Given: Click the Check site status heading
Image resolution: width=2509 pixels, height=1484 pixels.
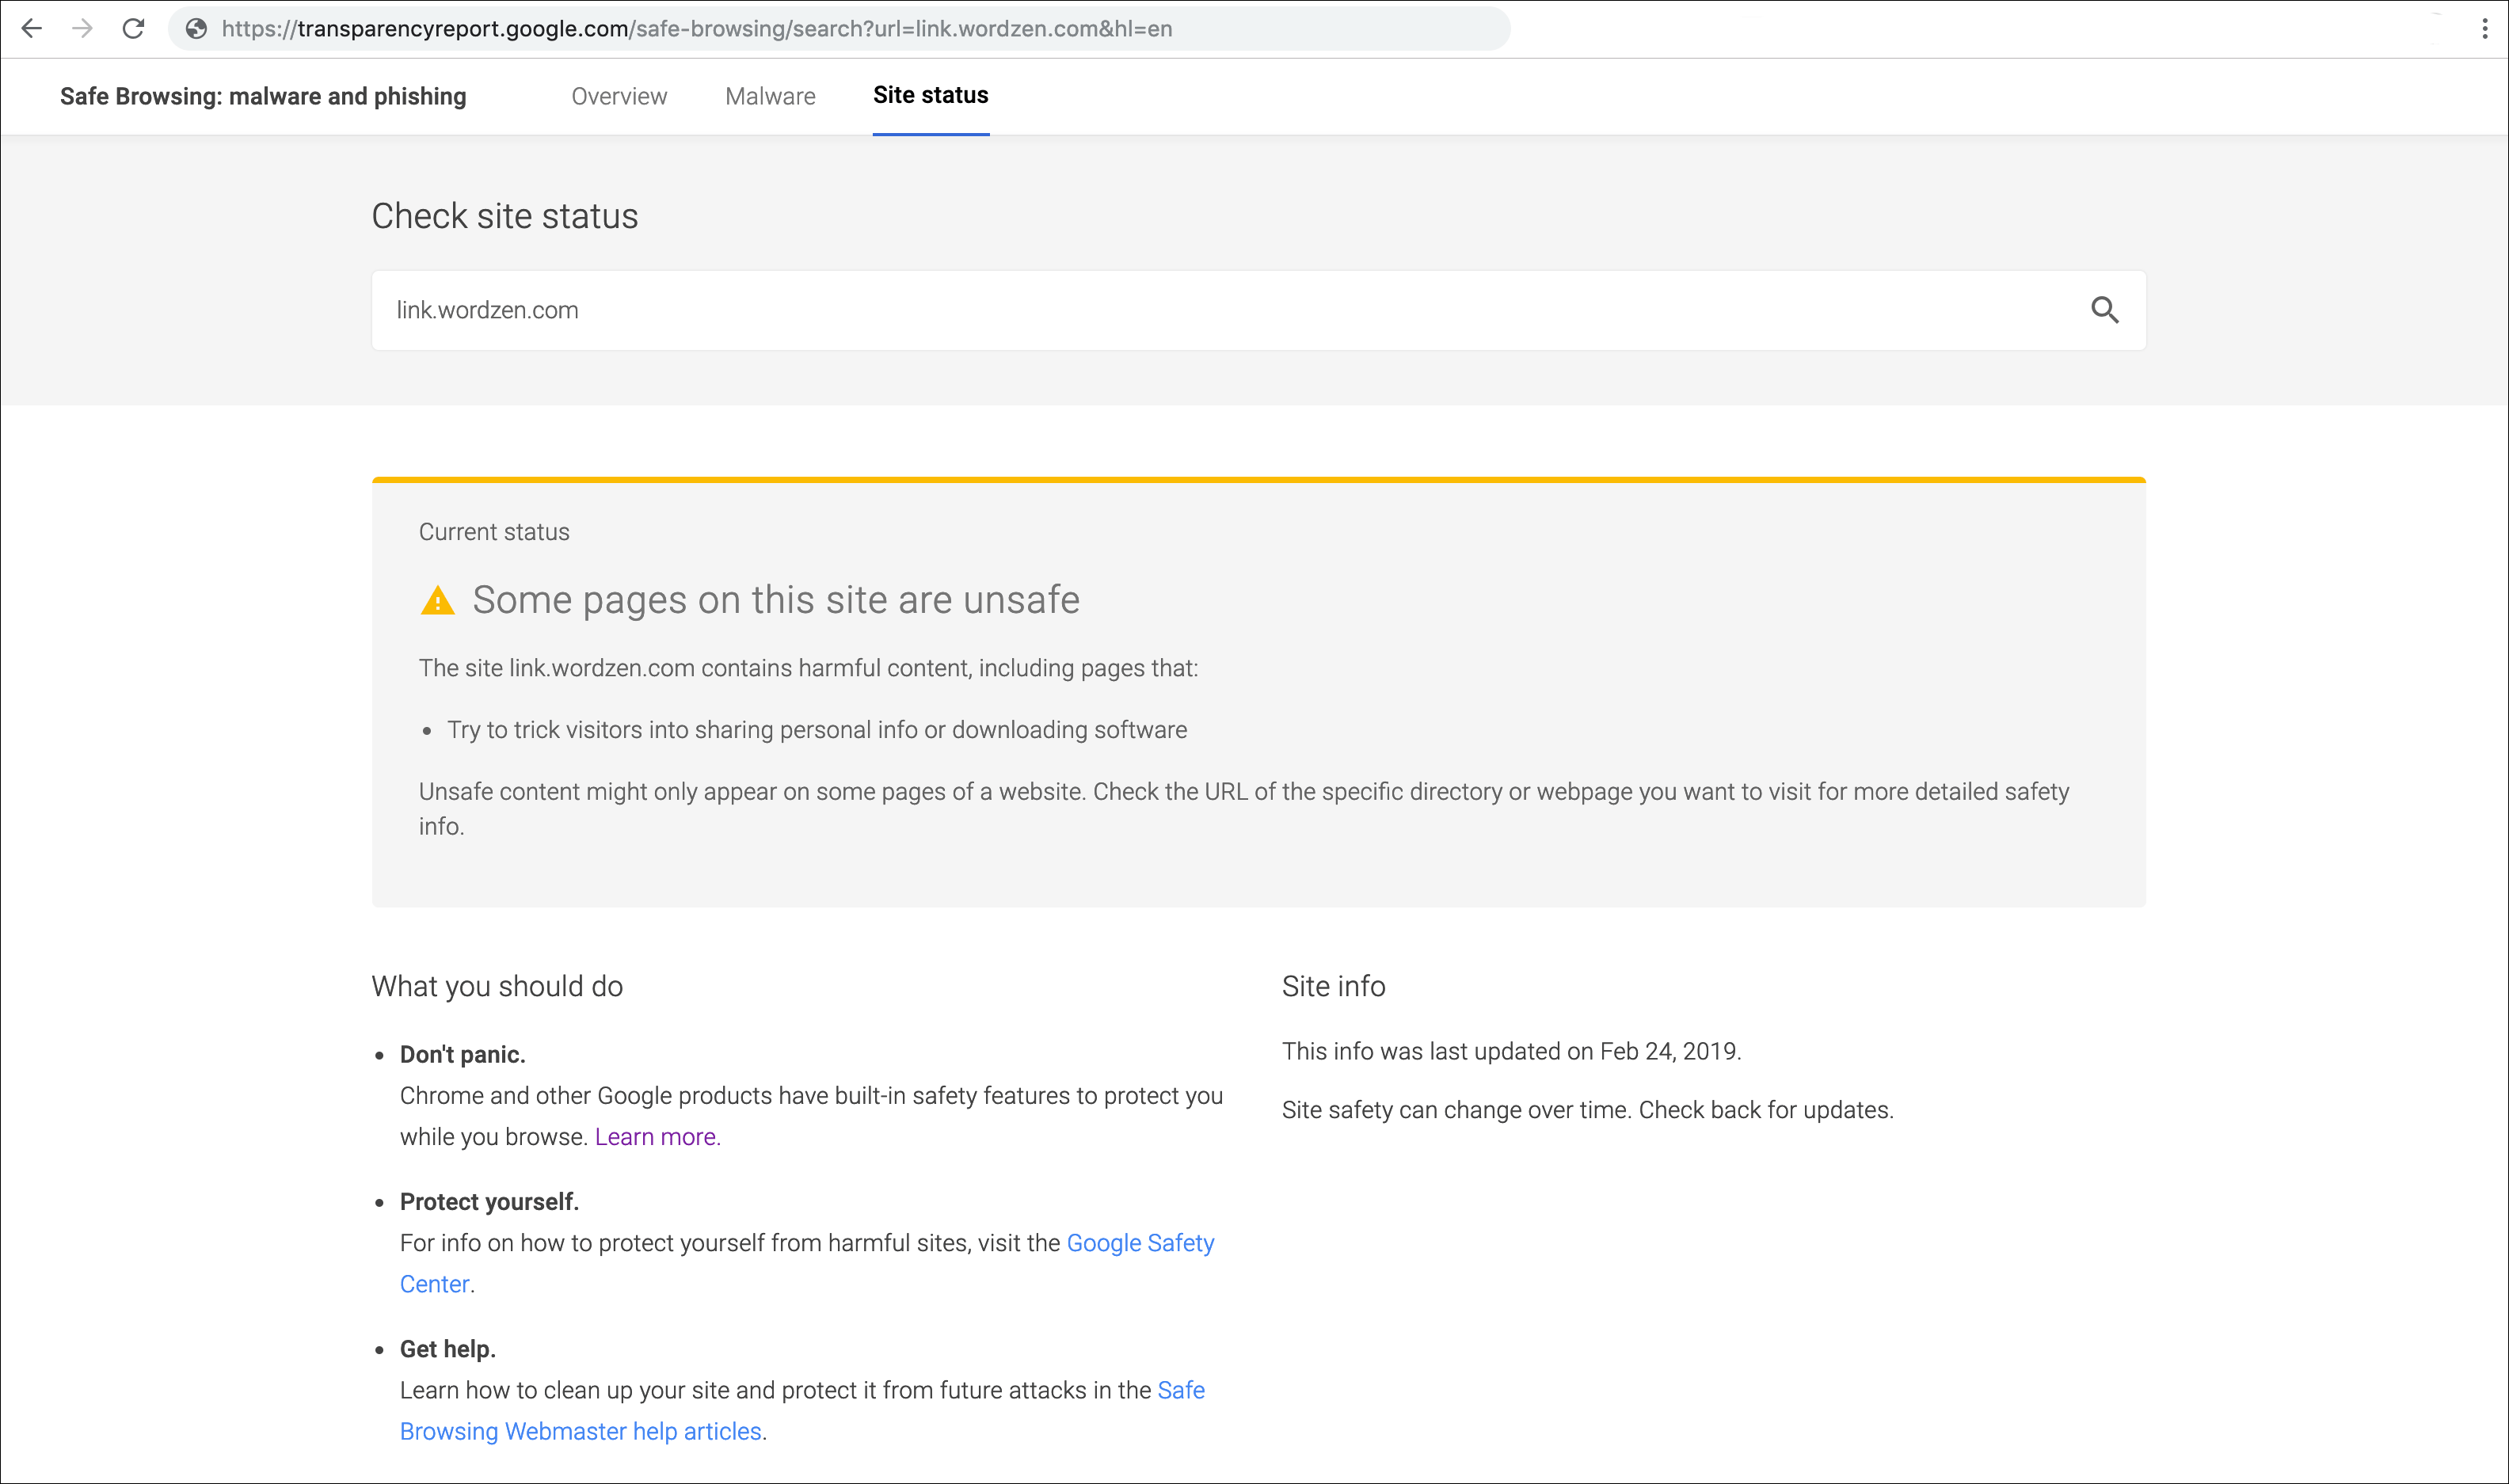Looking at the screenshot, I should coord(505,216).
